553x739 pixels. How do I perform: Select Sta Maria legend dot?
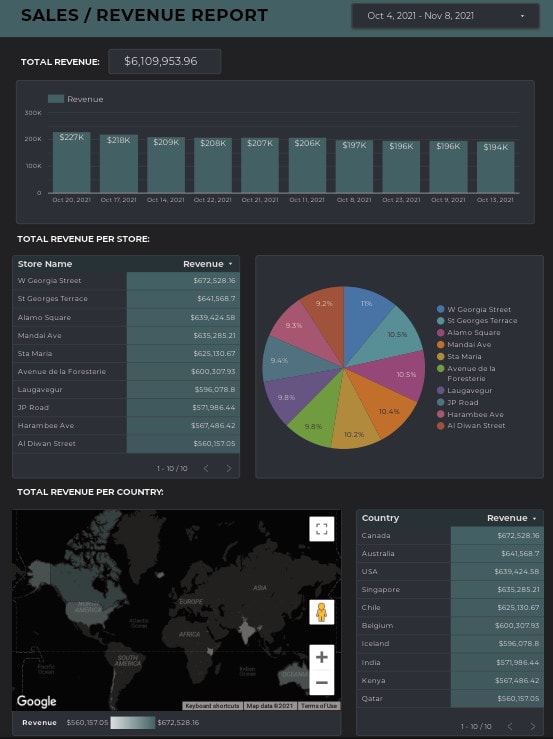(440, 356)
